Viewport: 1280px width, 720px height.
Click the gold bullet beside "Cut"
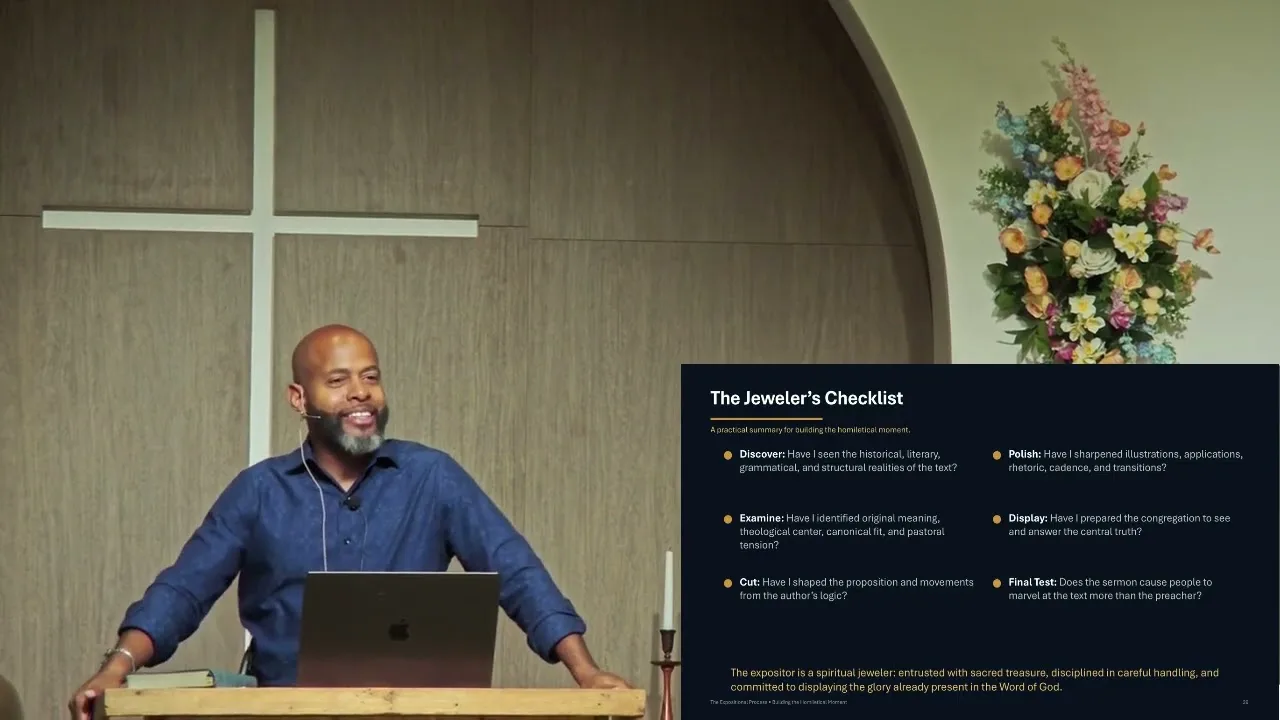pyautogui.click(x=728, y=583)
